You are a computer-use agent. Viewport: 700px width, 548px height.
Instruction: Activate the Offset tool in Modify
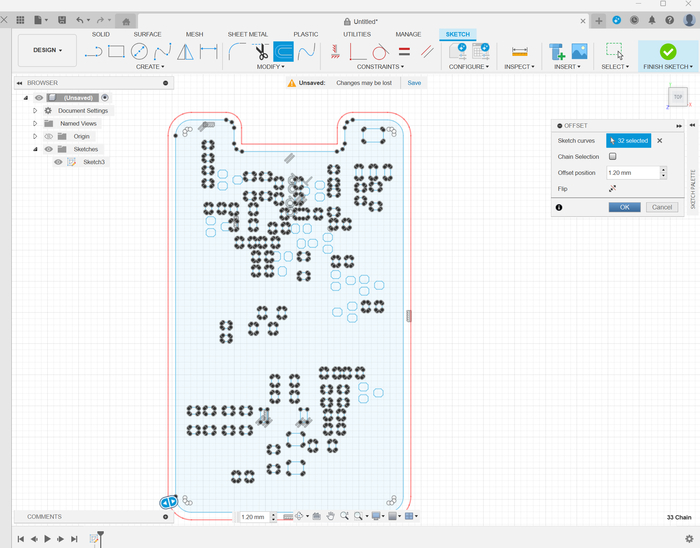click(x=284, y=52)
